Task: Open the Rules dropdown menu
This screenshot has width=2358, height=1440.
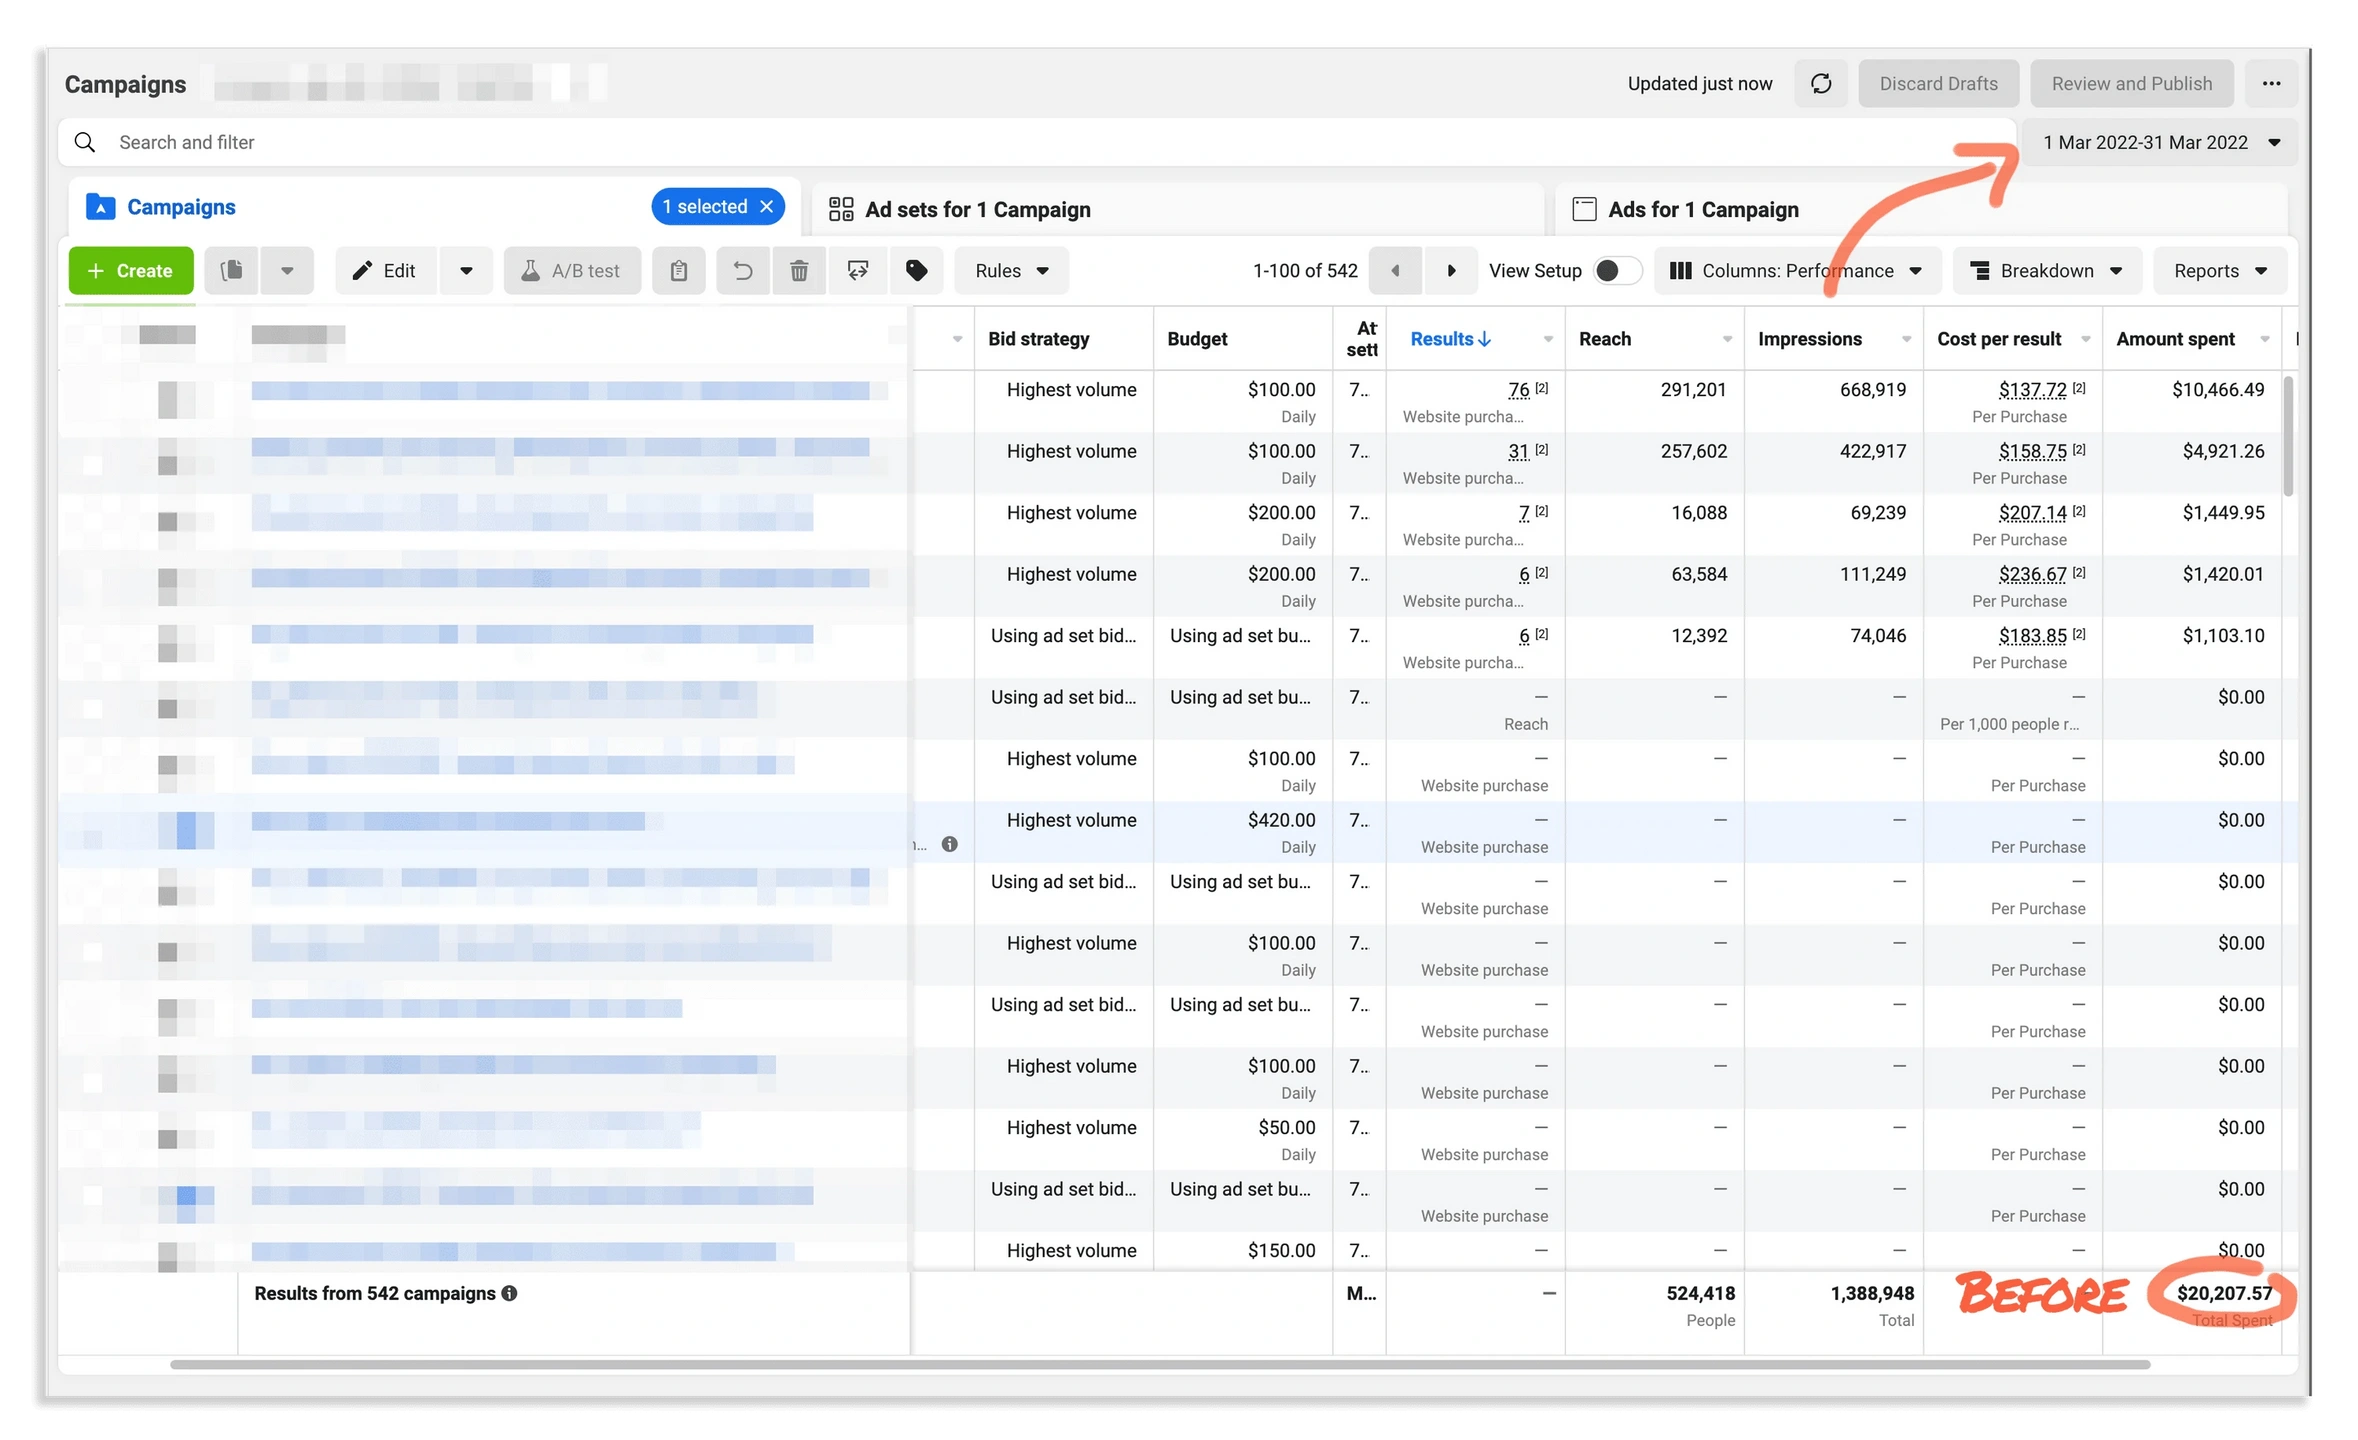Action: 1011,271
